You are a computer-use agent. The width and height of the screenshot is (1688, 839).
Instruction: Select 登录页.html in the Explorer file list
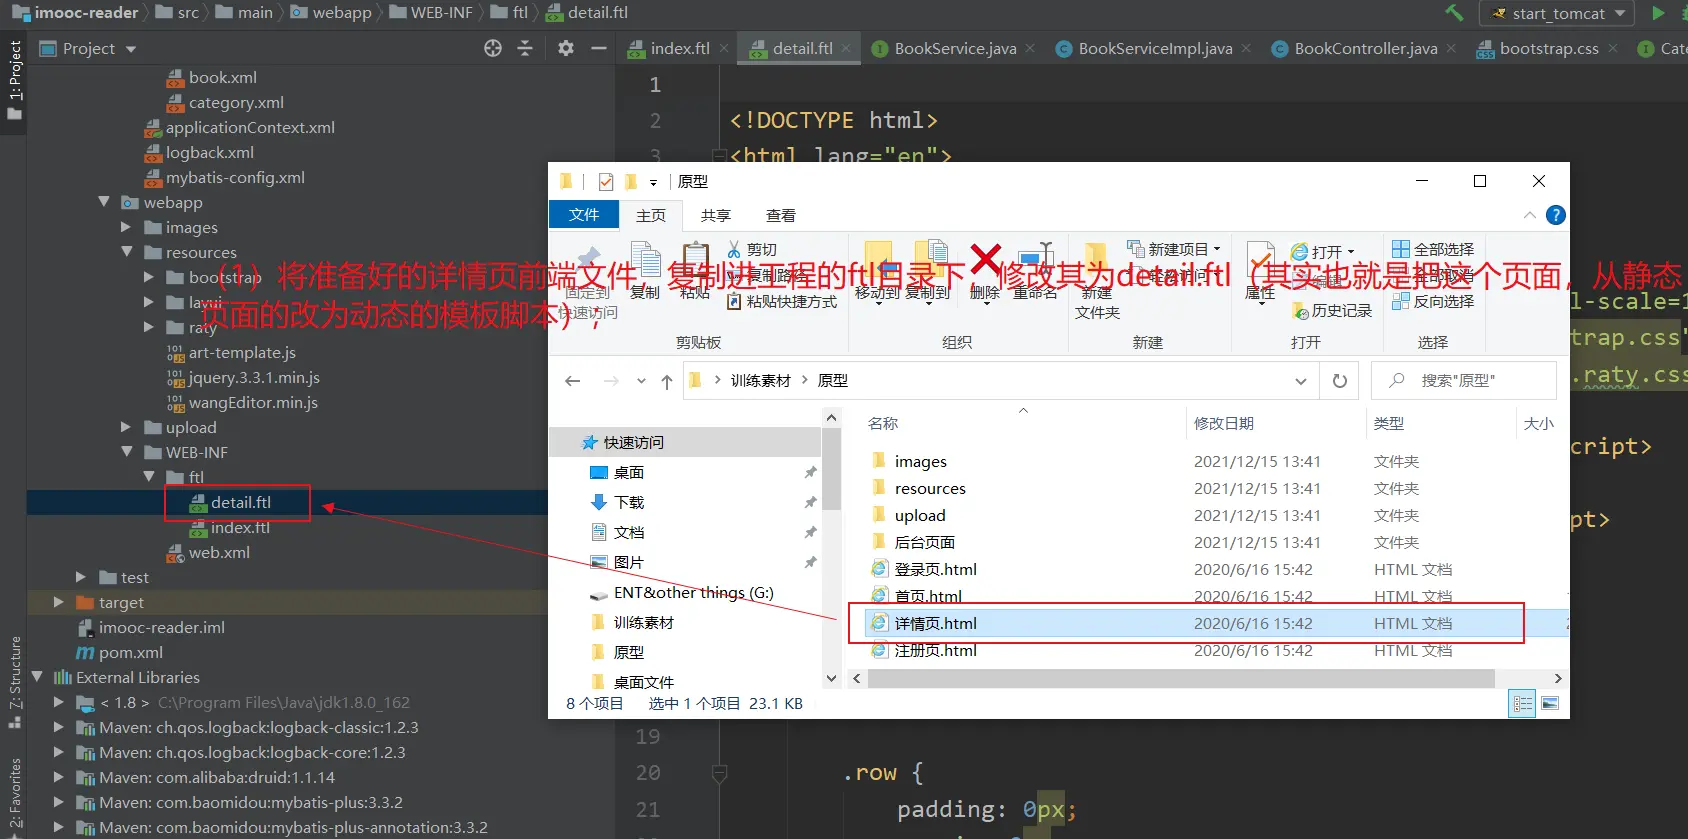pos(936,569)
